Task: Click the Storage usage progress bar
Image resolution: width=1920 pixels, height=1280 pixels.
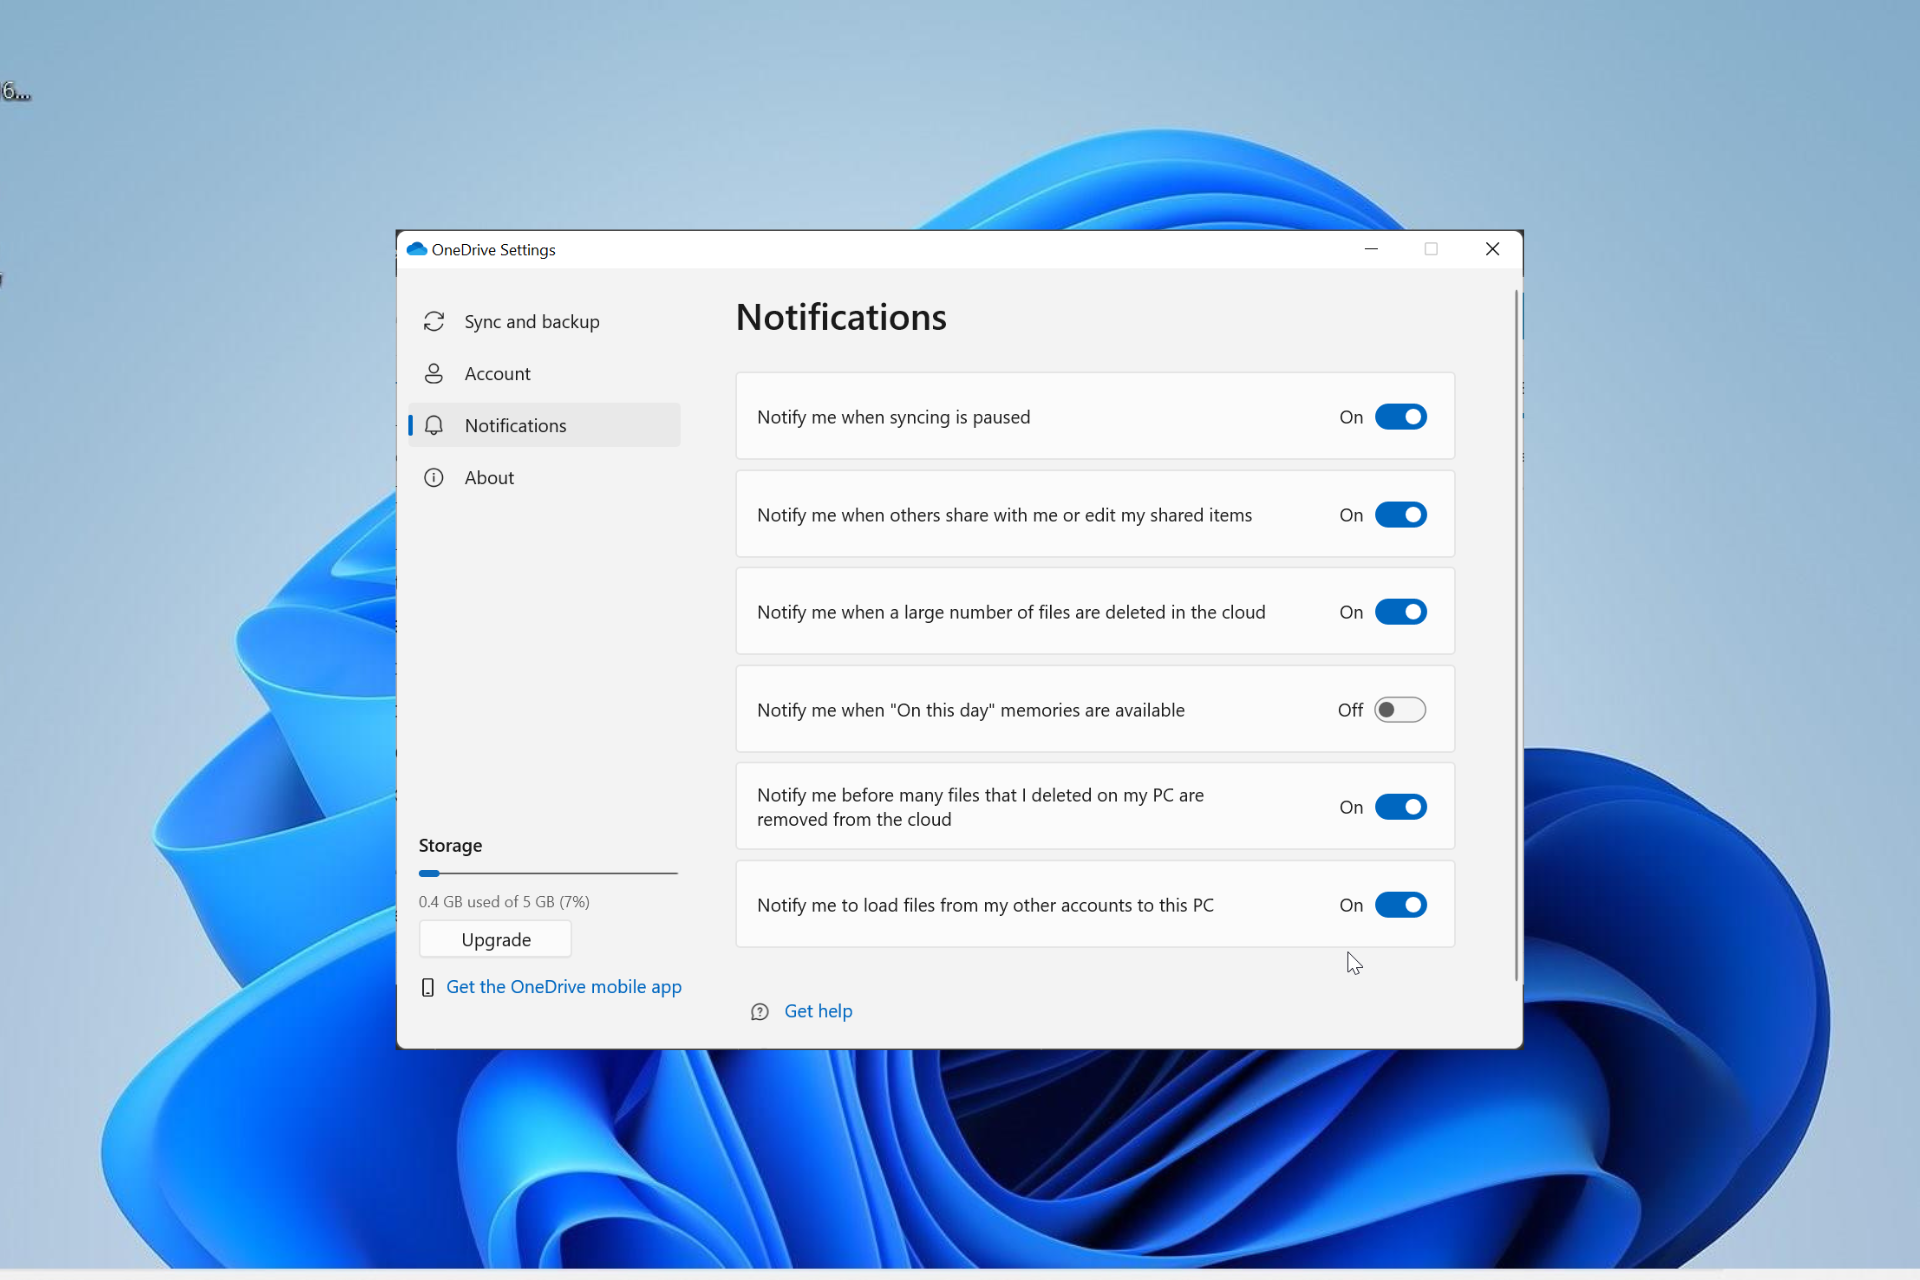Action: [x=548, y=873]
